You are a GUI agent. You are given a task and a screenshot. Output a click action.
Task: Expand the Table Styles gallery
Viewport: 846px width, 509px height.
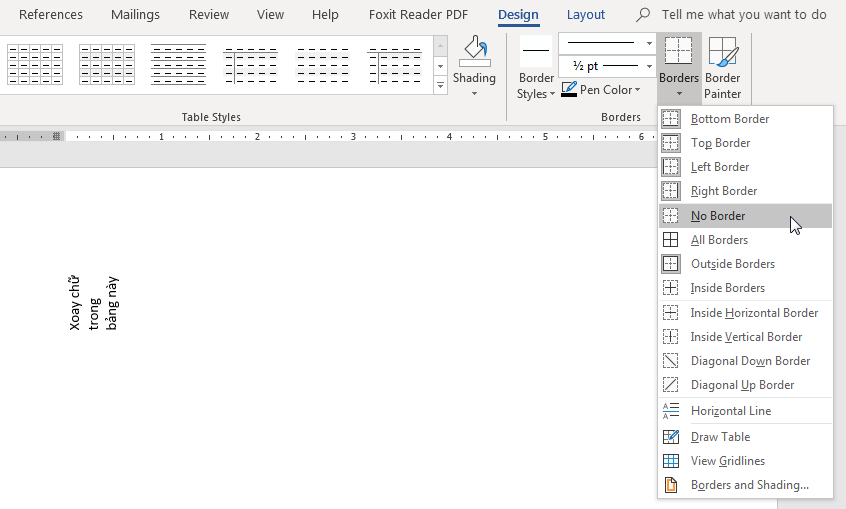click(x=441, y=86)
